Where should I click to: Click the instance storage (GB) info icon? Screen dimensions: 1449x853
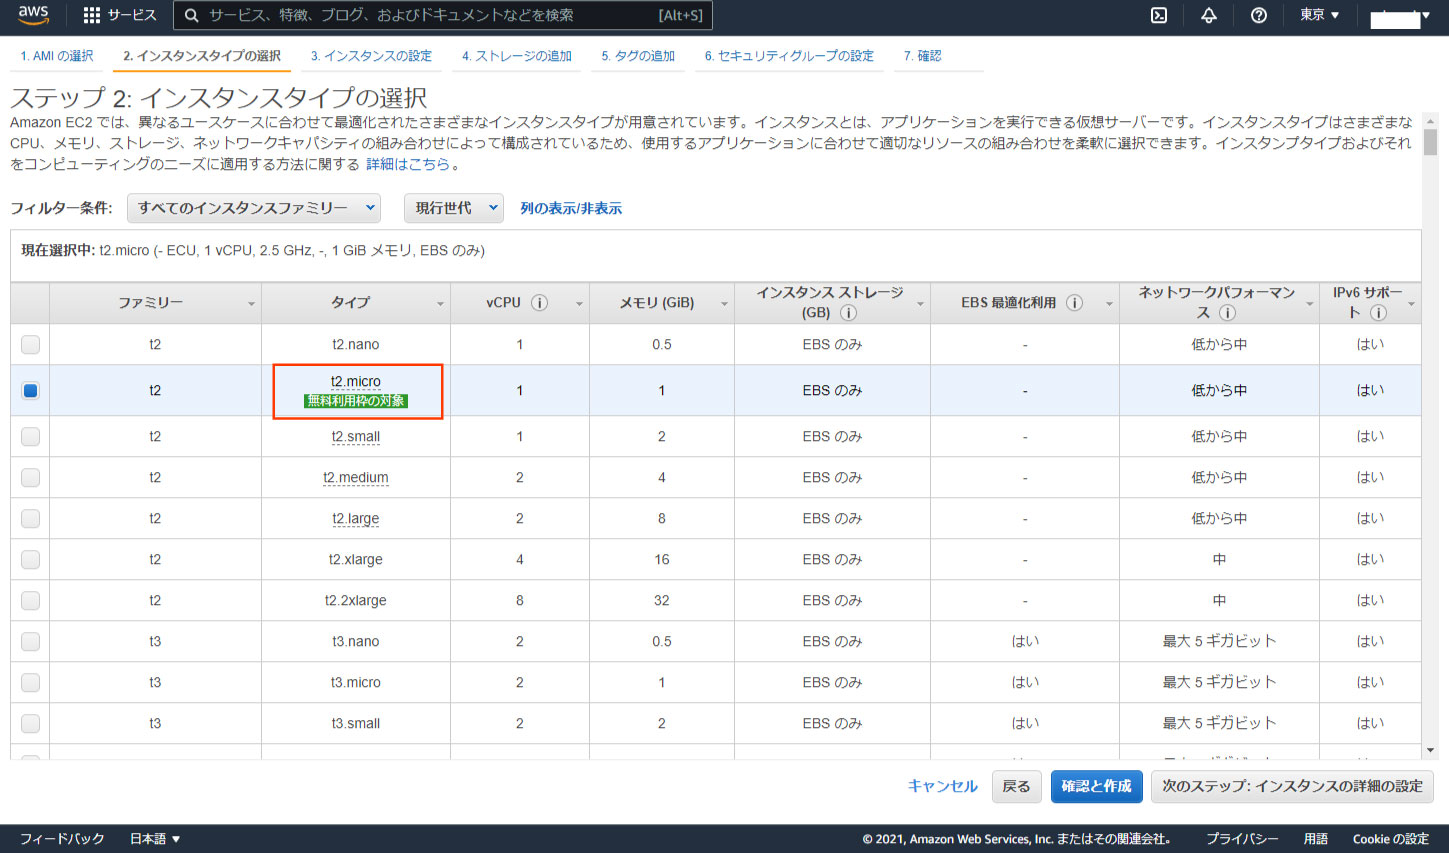coord(848,312)
